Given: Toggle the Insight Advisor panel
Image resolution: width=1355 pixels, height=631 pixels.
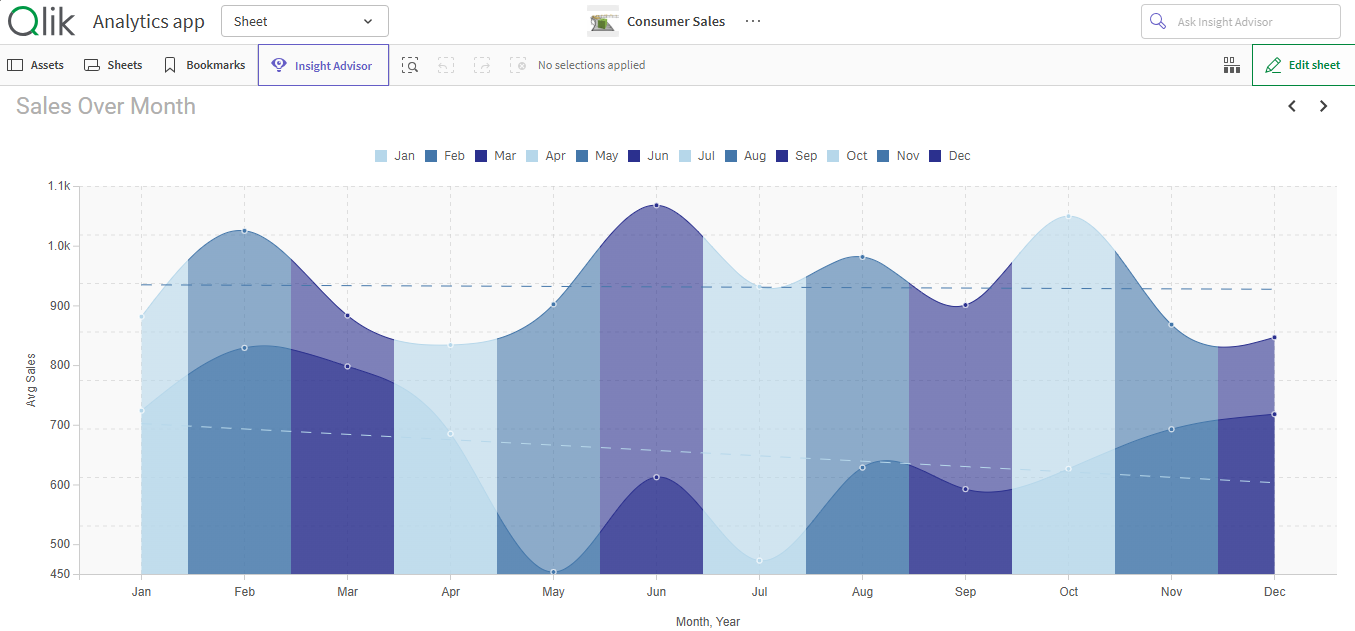Looking at the screenshot, I should 323,65.
